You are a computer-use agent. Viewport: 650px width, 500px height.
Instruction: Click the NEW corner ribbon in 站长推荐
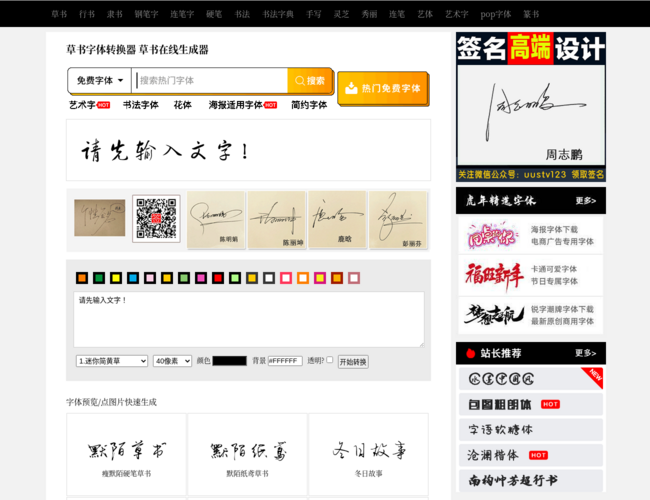point(594,376)
